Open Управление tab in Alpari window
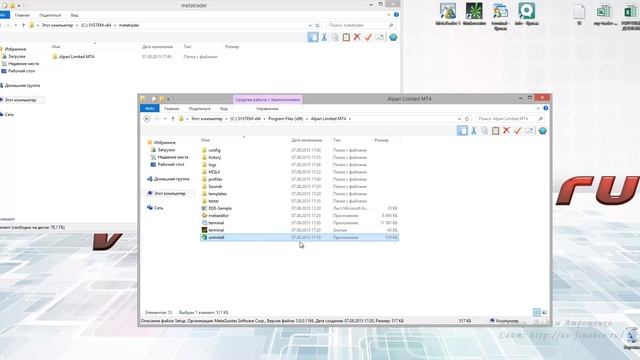 267,109
